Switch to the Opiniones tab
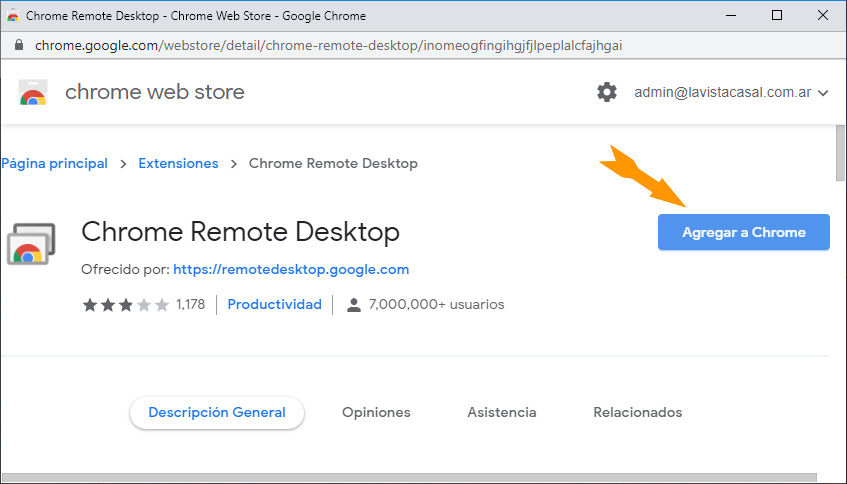847x484 pixels. coord(376,412)
